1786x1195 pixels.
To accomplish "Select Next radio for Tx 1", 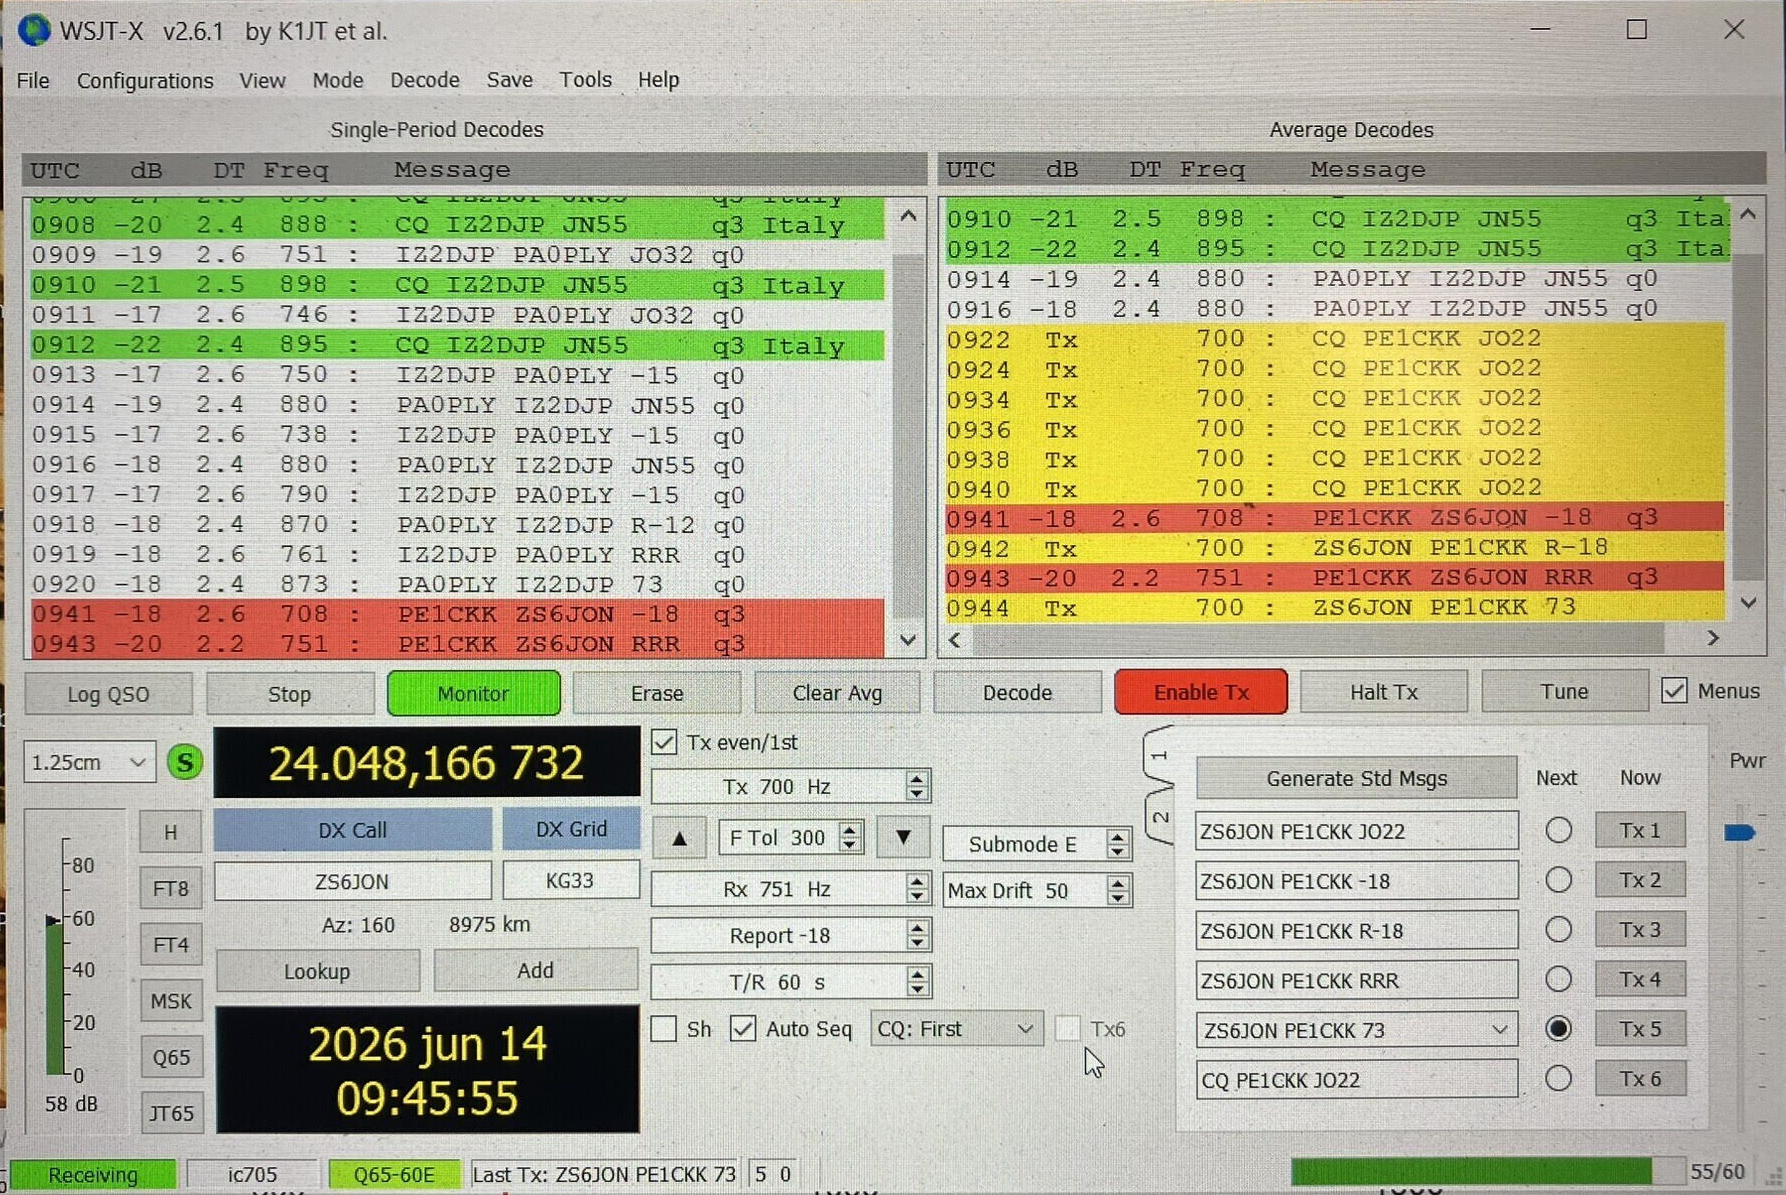I will [1558, 831].
